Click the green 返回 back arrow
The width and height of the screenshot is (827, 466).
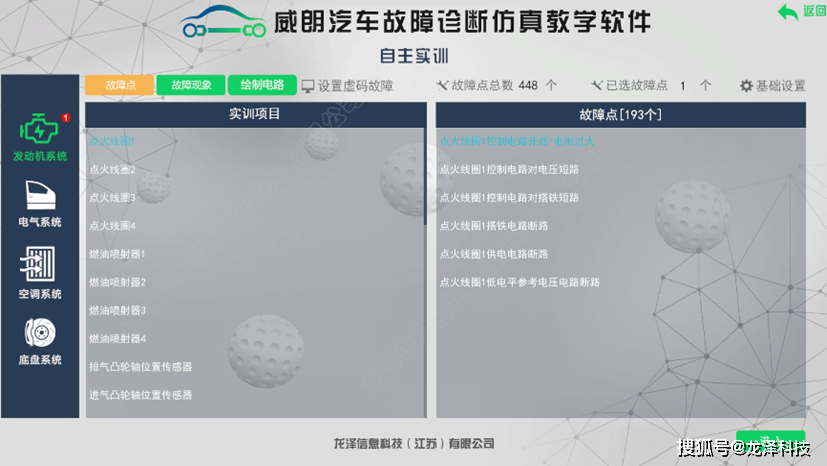pos(788,12)
